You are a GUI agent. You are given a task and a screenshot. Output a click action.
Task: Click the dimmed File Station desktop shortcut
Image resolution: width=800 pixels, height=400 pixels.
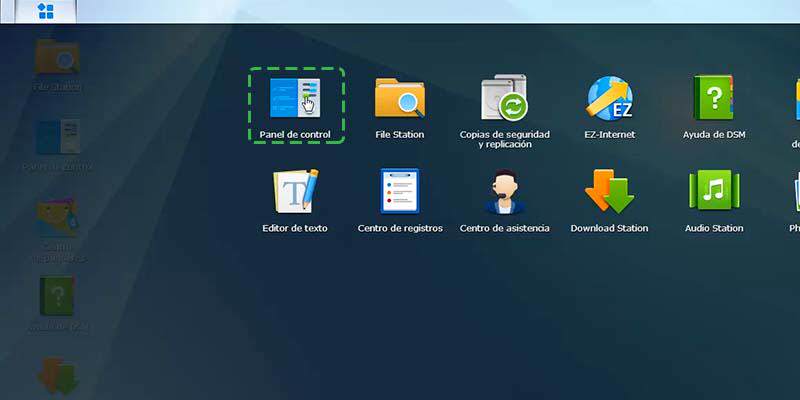point(57,65)
